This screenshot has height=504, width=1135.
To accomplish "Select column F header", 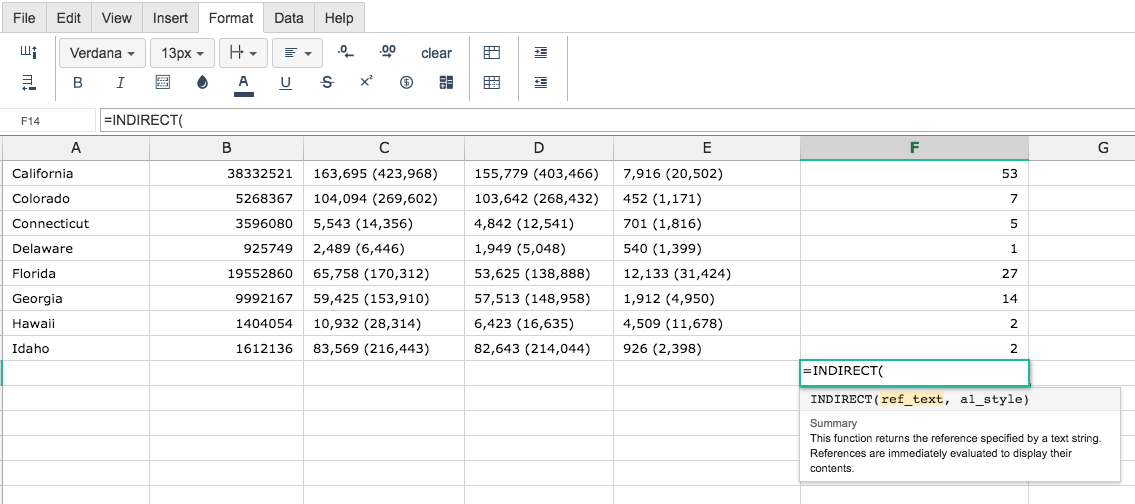I will pos(914,148).
